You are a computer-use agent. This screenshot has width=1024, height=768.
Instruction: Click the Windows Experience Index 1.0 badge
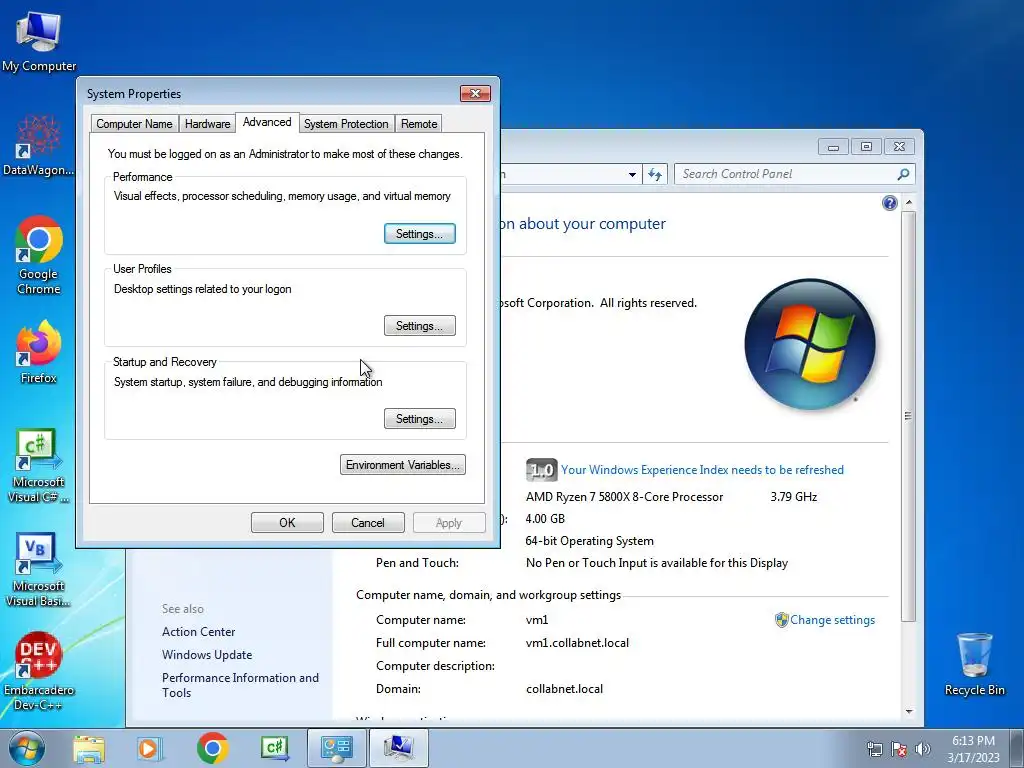pyautogui.click(x=541, y=470)
